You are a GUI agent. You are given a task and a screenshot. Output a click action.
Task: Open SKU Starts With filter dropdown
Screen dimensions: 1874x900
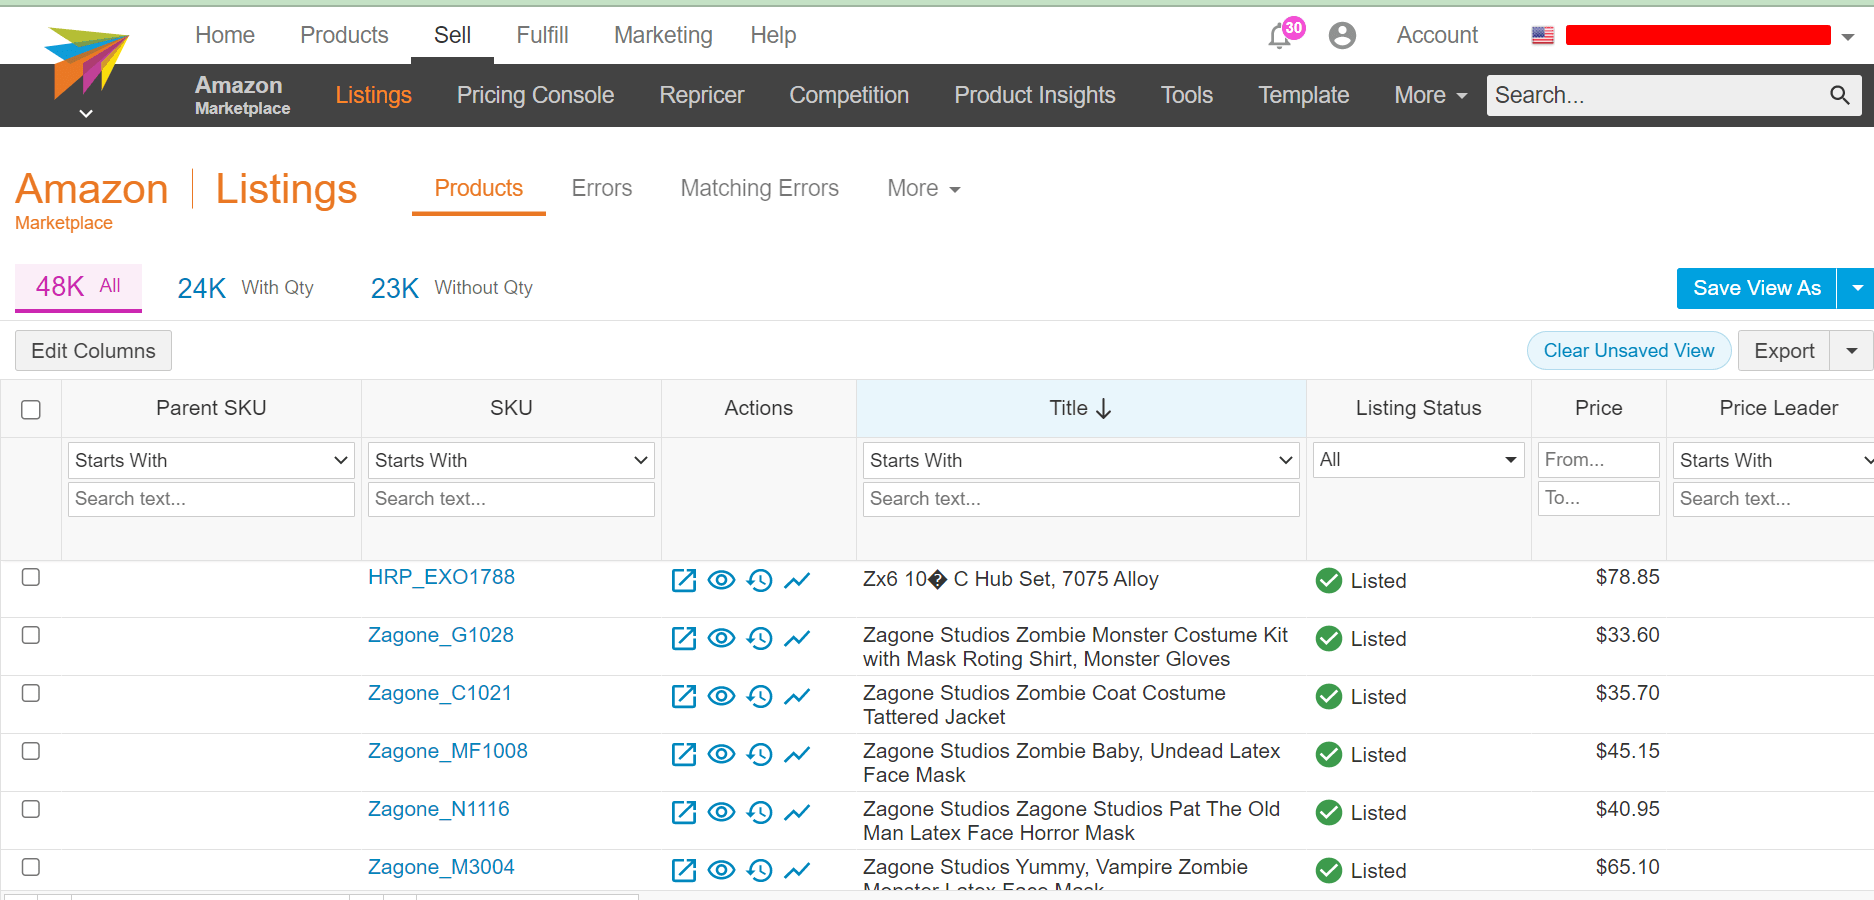pyautogui.click(x=511, y=460)
